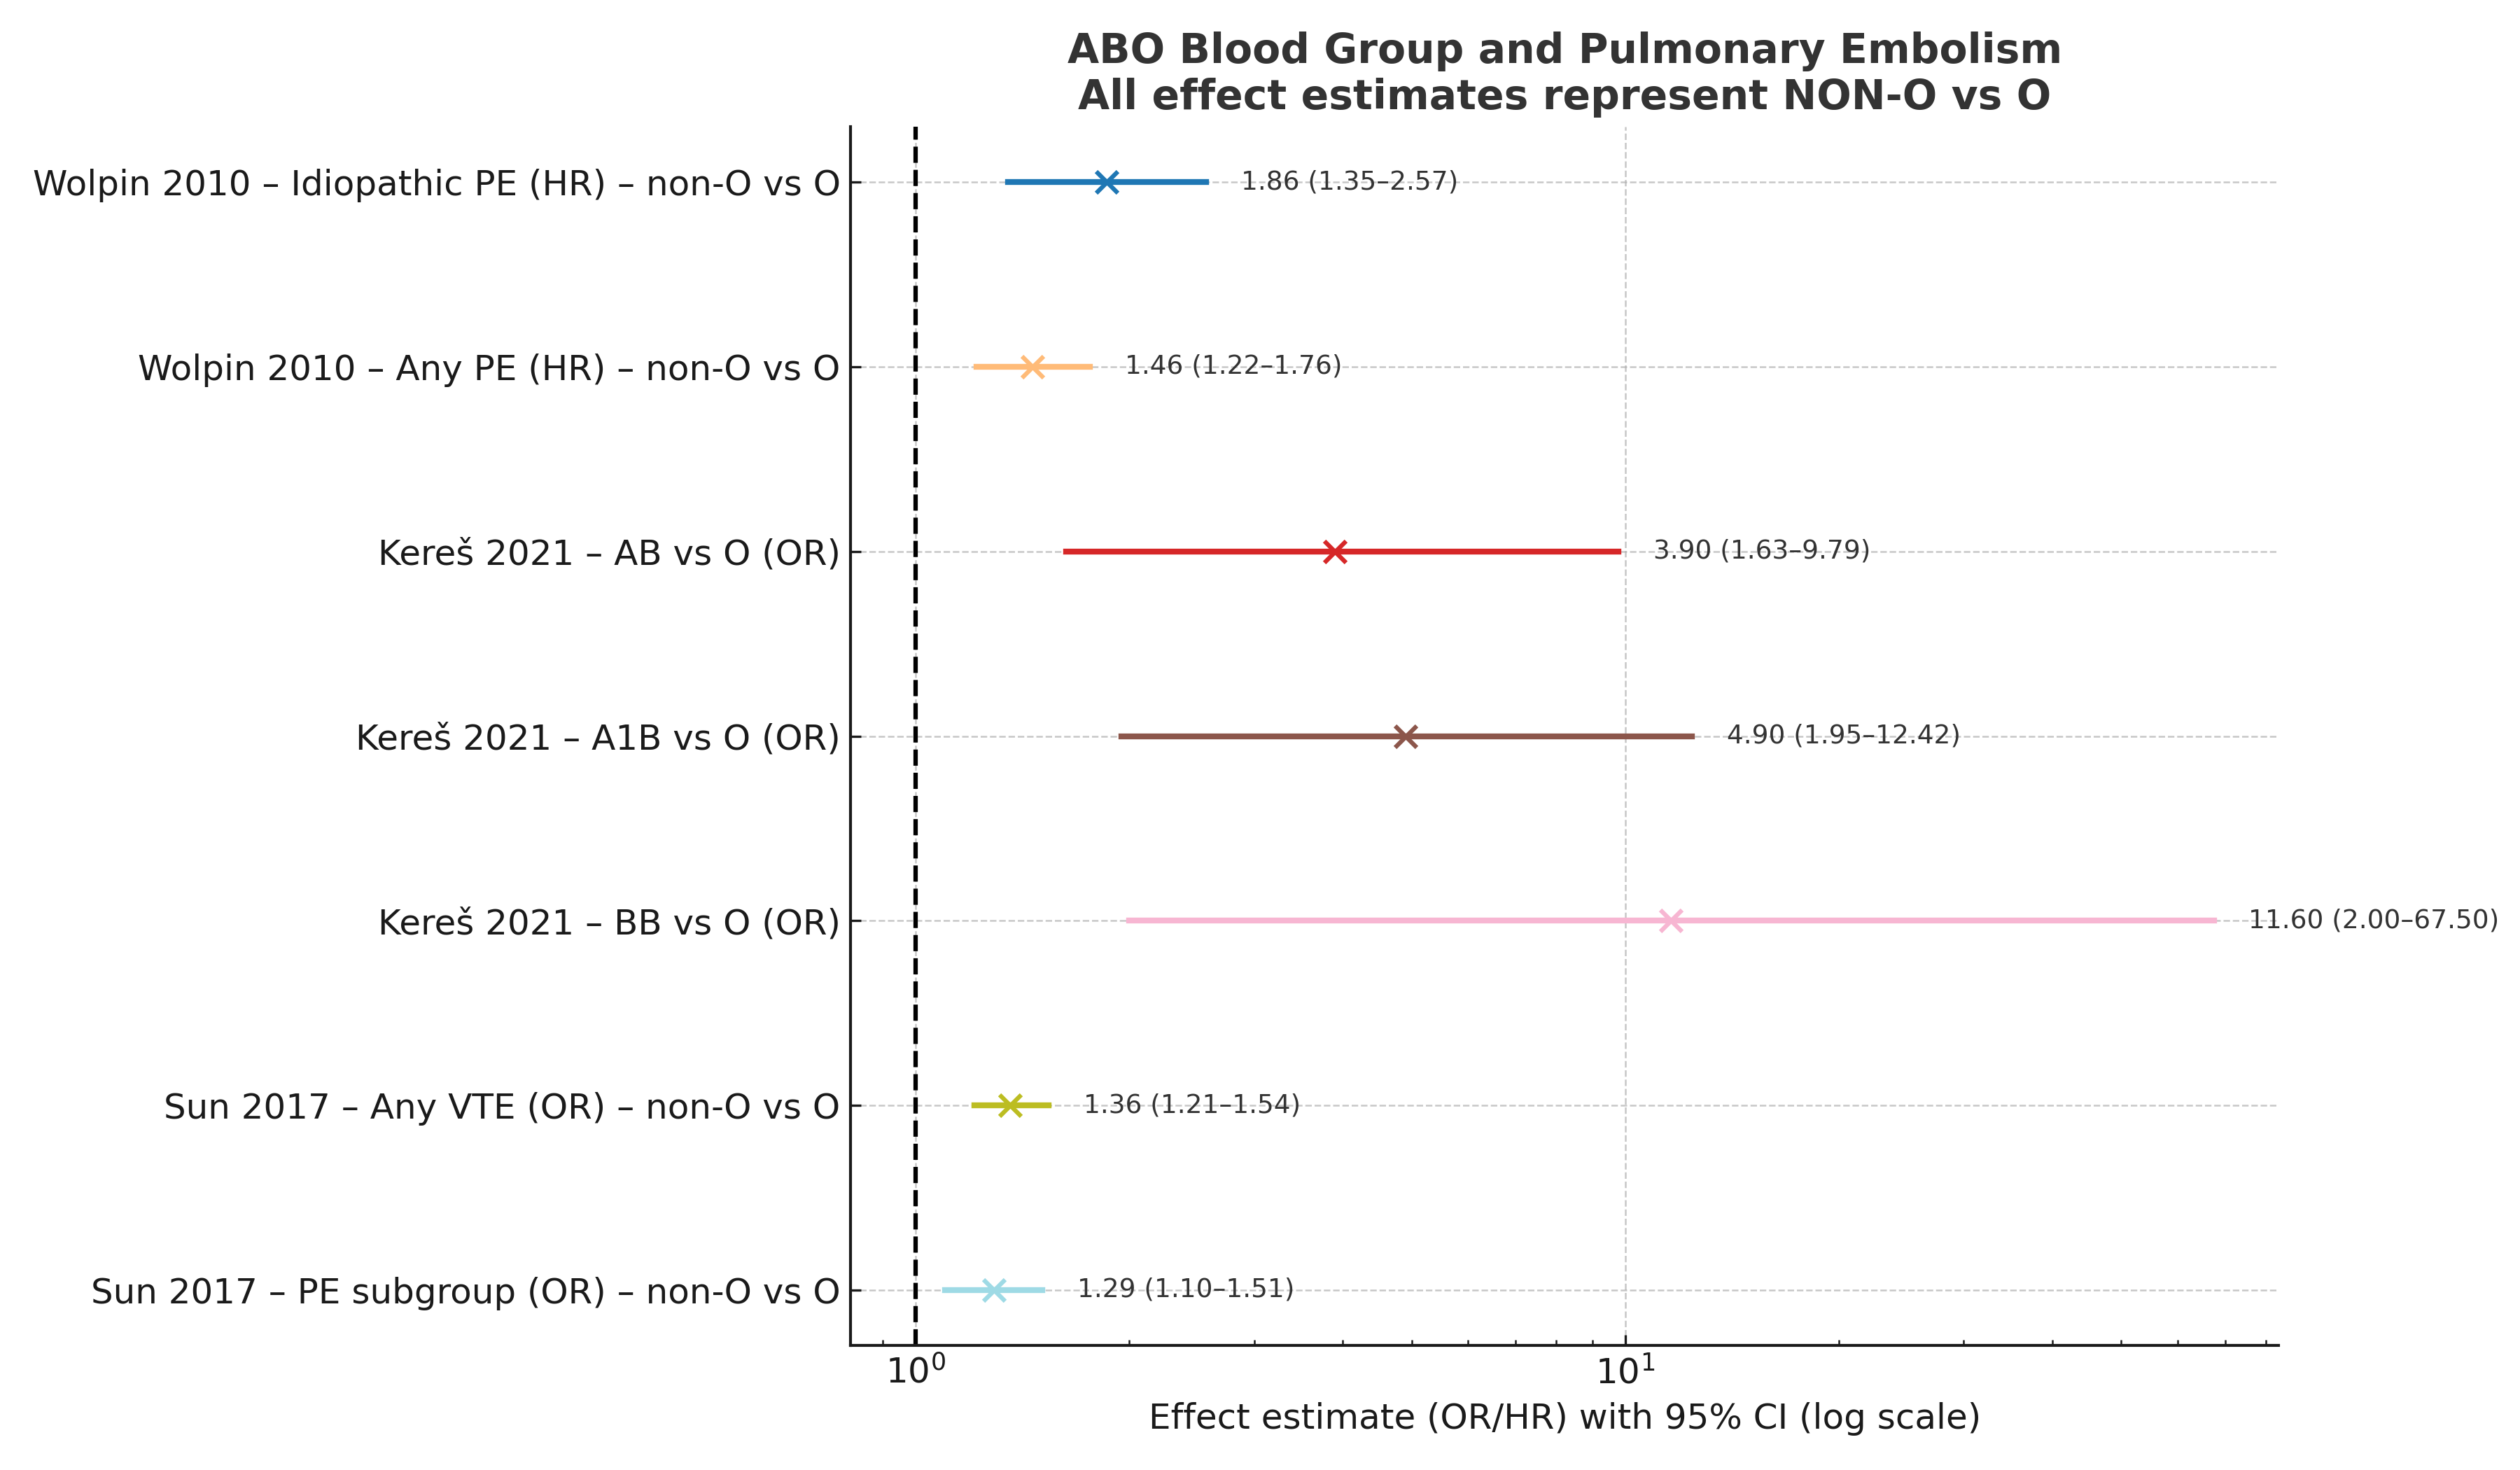Click the label Kereš 2021 – BB vs O
The width and height of the screenshot is (2520, 1470).
(x=608, y=922)
